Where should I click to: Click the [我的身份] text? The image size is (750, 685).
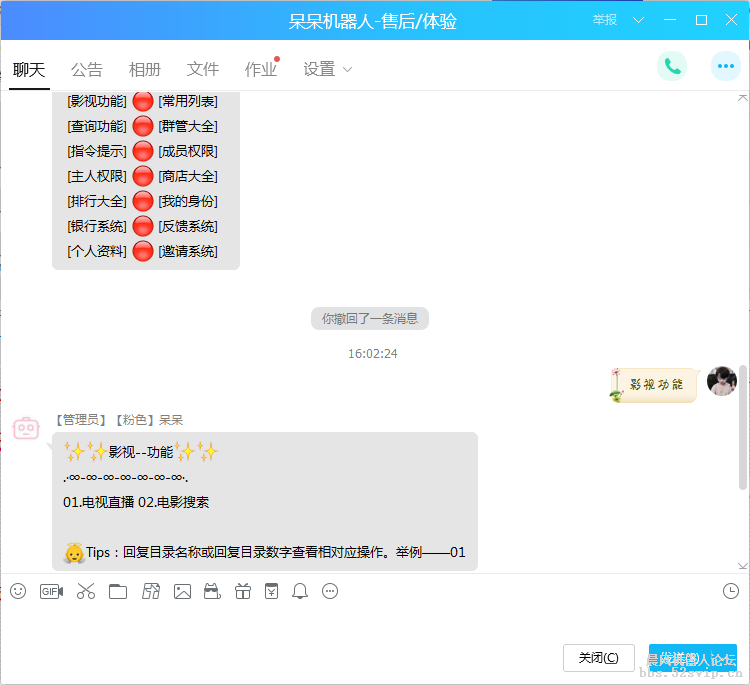coord(188,201)
